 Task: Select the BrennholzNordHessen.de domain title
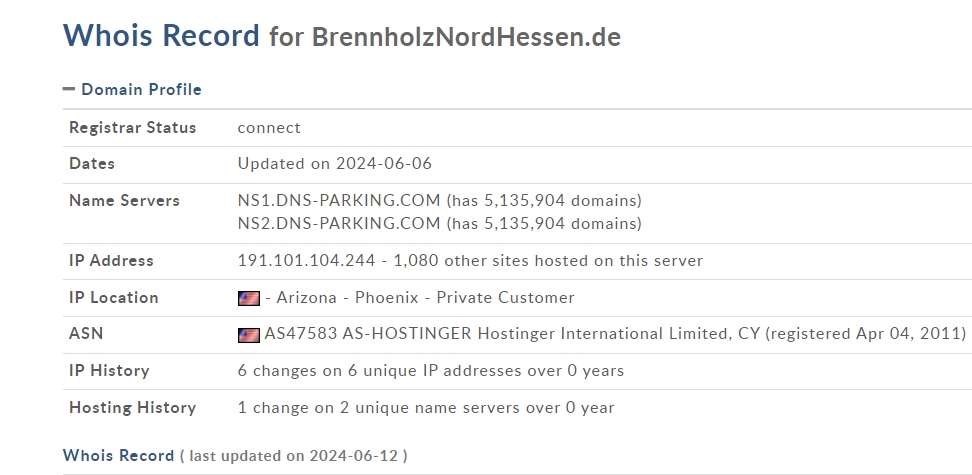point(466,37)
